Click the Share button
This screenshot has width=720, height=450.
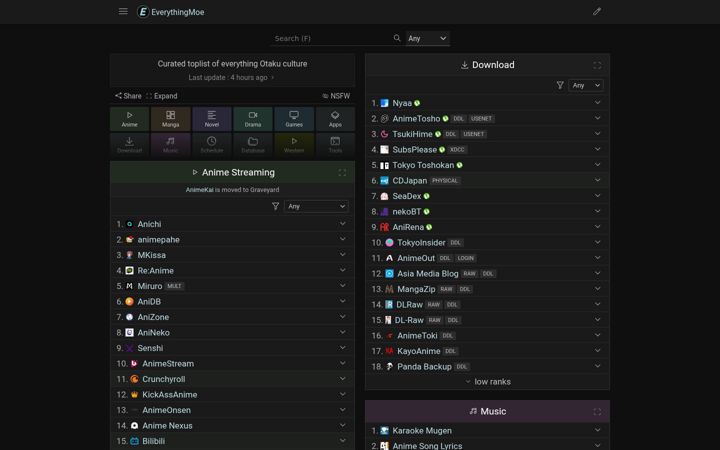128,96
